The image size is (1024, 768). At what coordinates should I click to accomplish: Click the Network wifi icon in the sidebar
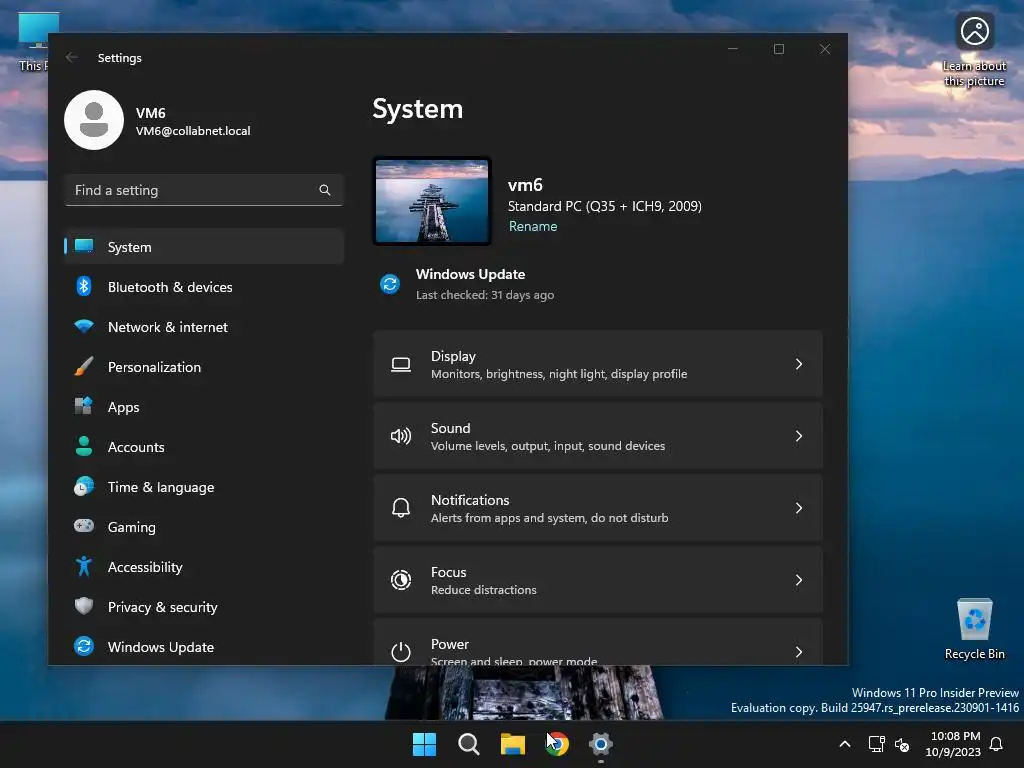click(84, 326)
